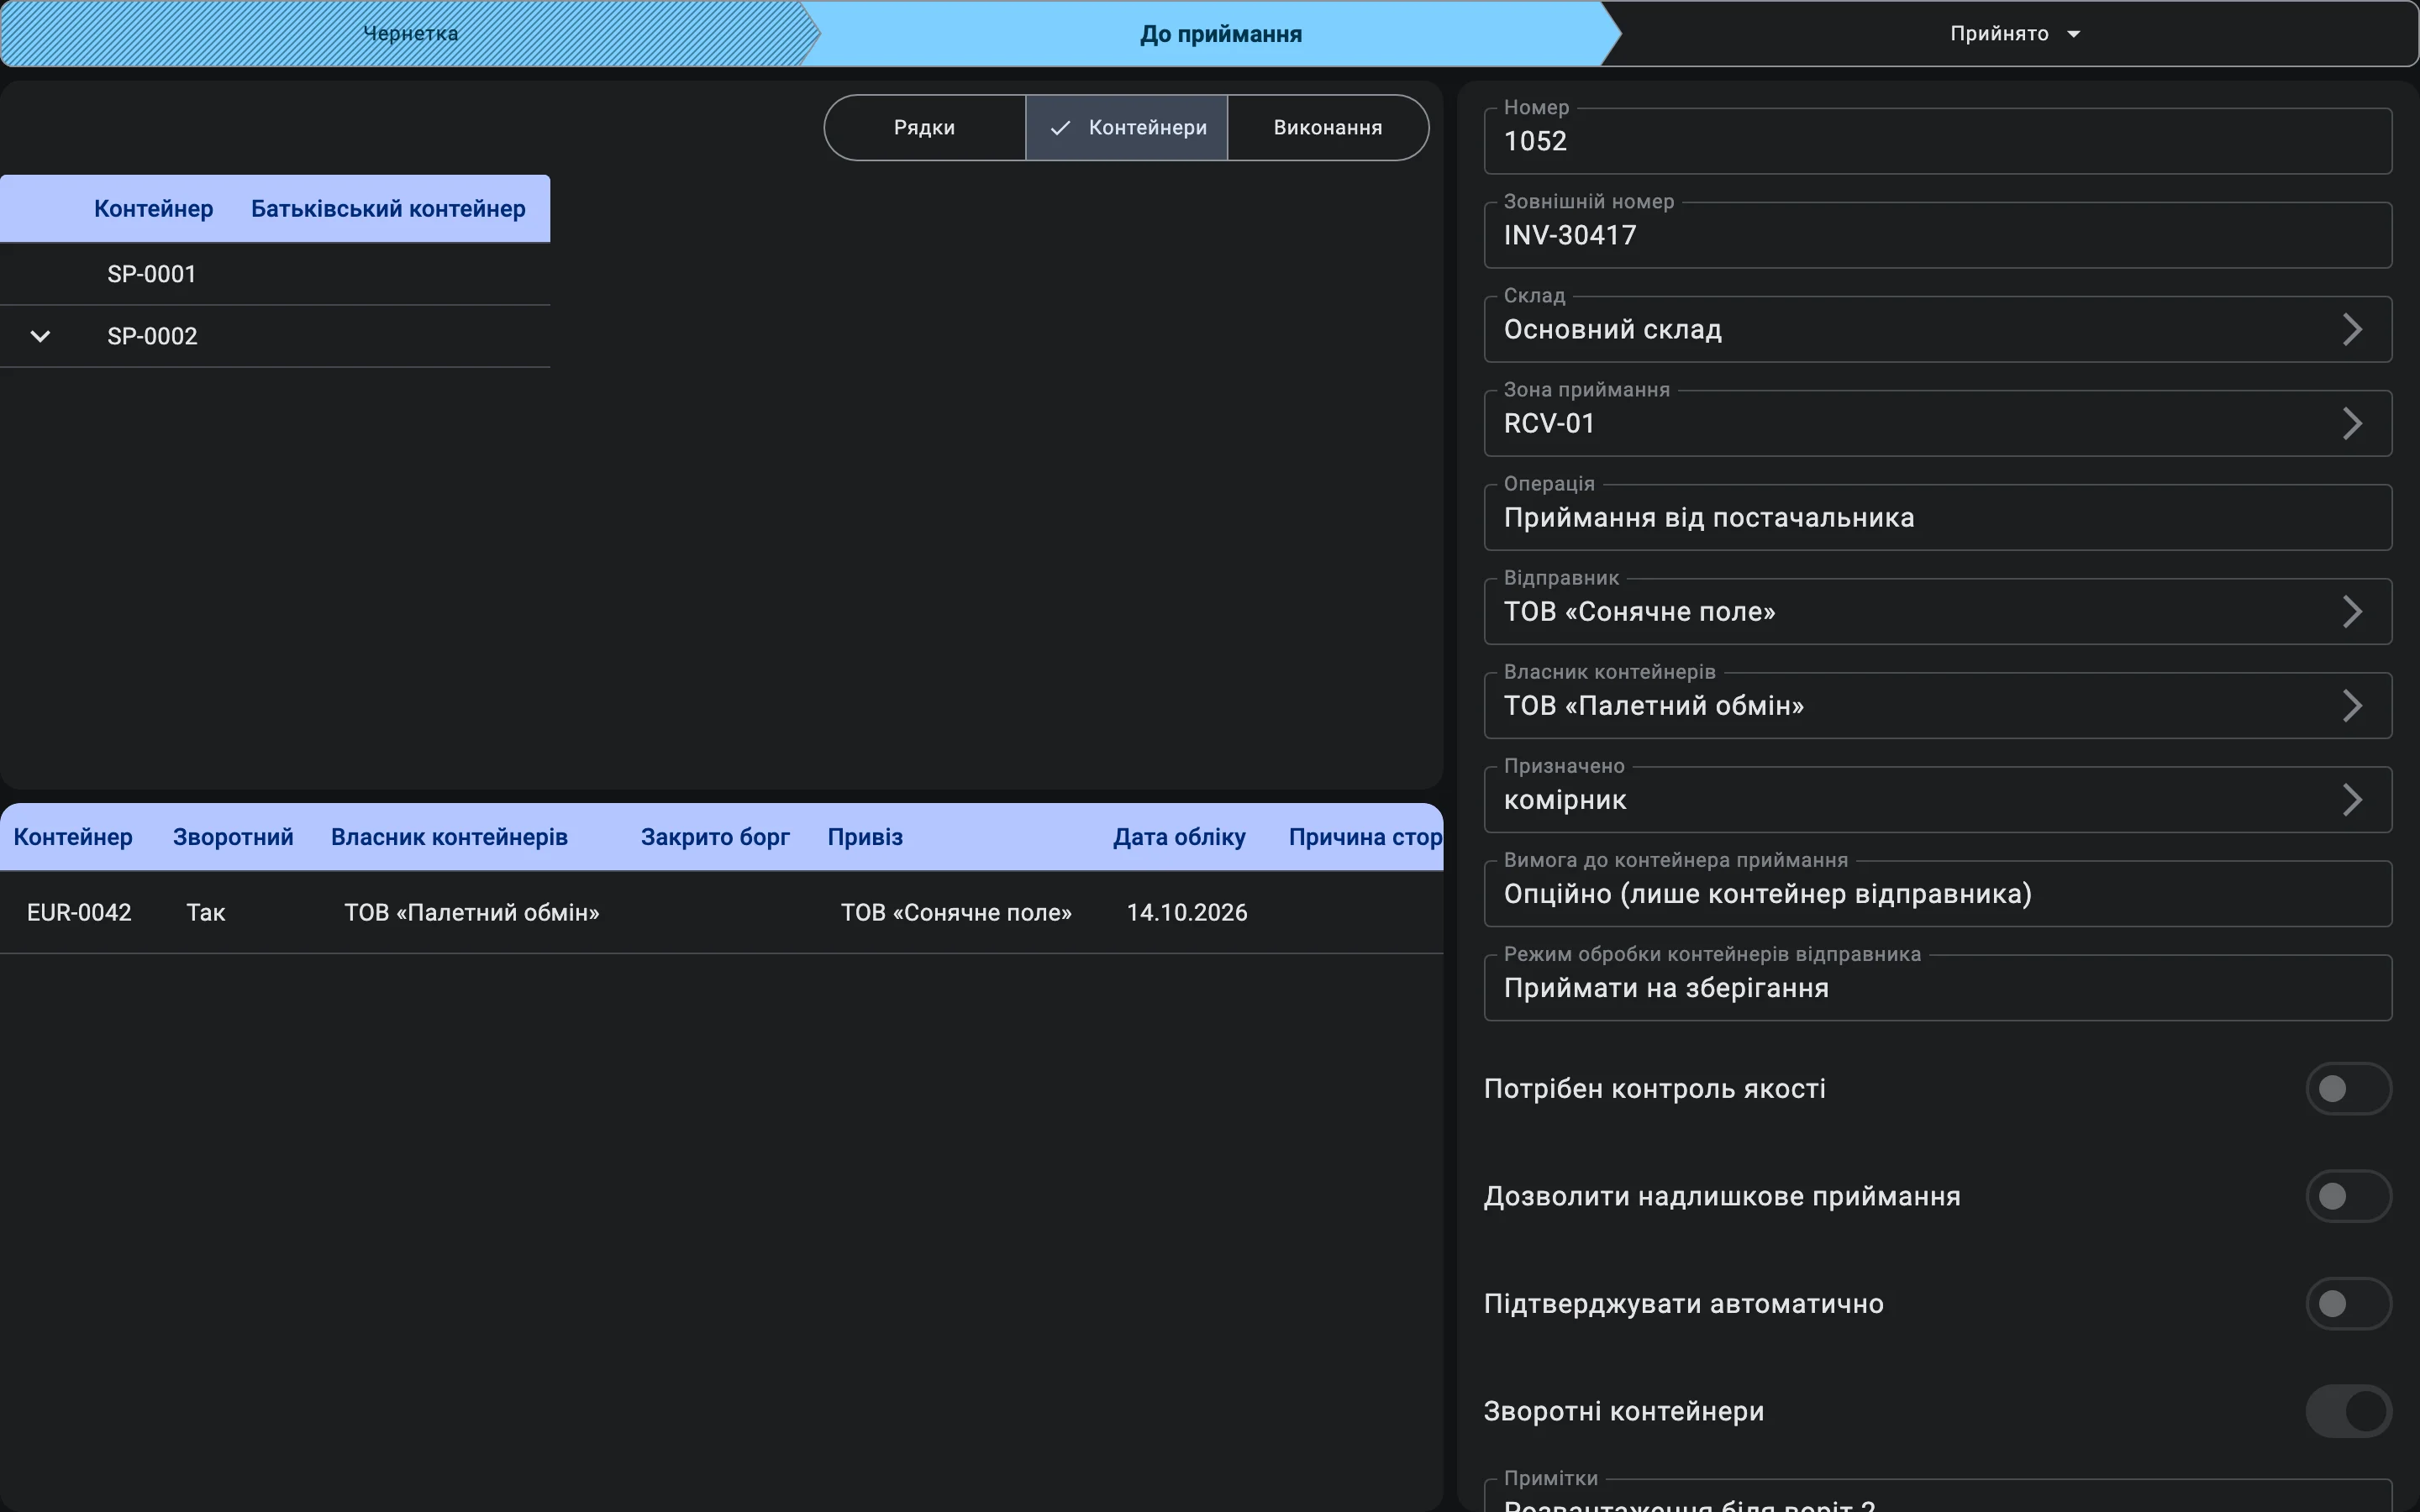Viewport: 2420px width, 1512px height.
Task: Disable Зворотні контейнери switch
Action: click(x=2348, y=1411)
